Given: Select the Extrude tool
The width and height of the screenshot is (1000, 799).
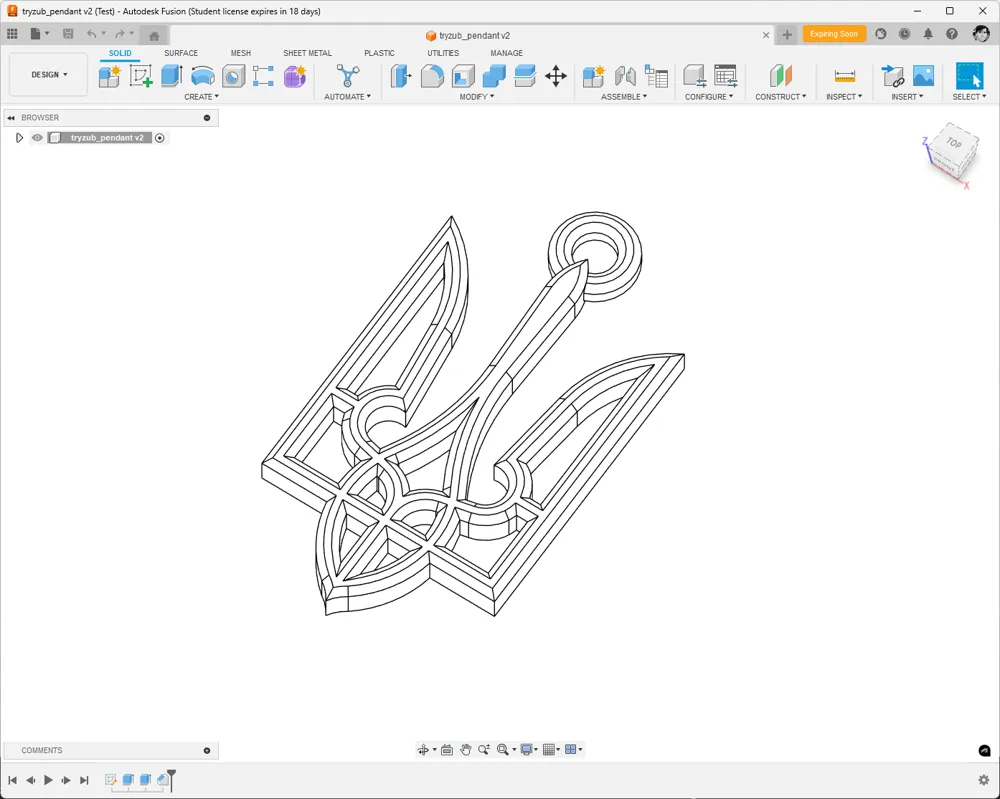Looking at the screenshot, I should 171,76.
